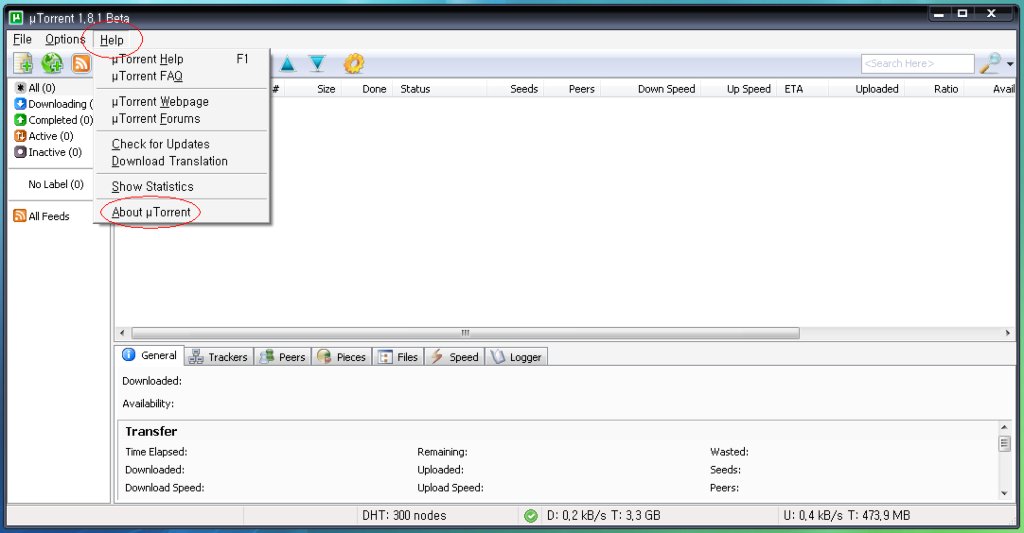The height and width of the screenshot is (533, 1024).
Task: Switch to the Speed tab
Action: (x=455, y=357)
